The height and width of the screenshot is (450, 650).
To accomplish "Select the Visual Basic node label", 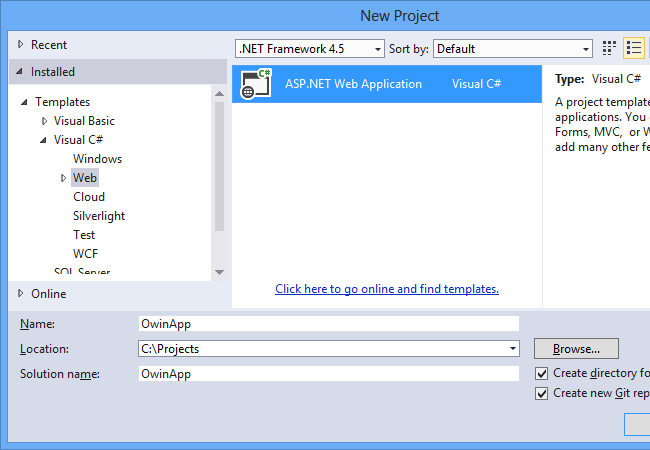I will pos(84,121).
